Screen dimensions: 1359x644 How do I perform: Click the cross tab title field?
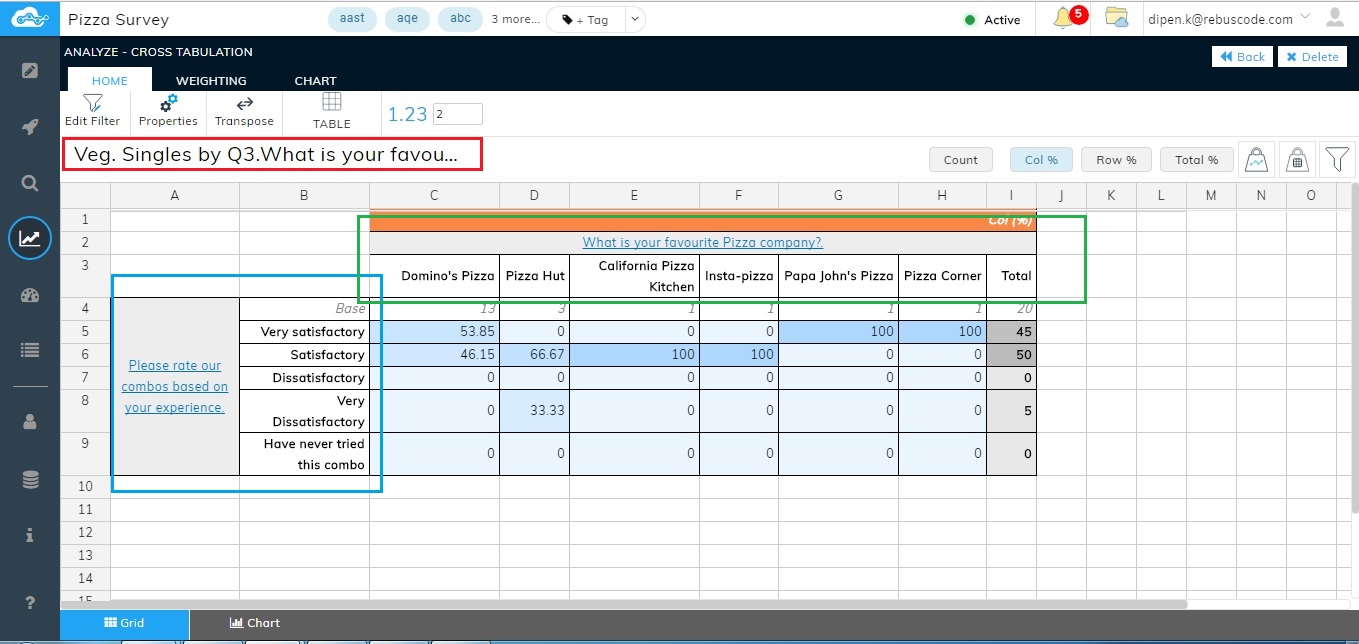pyautogui.click(x=272, y=154)
